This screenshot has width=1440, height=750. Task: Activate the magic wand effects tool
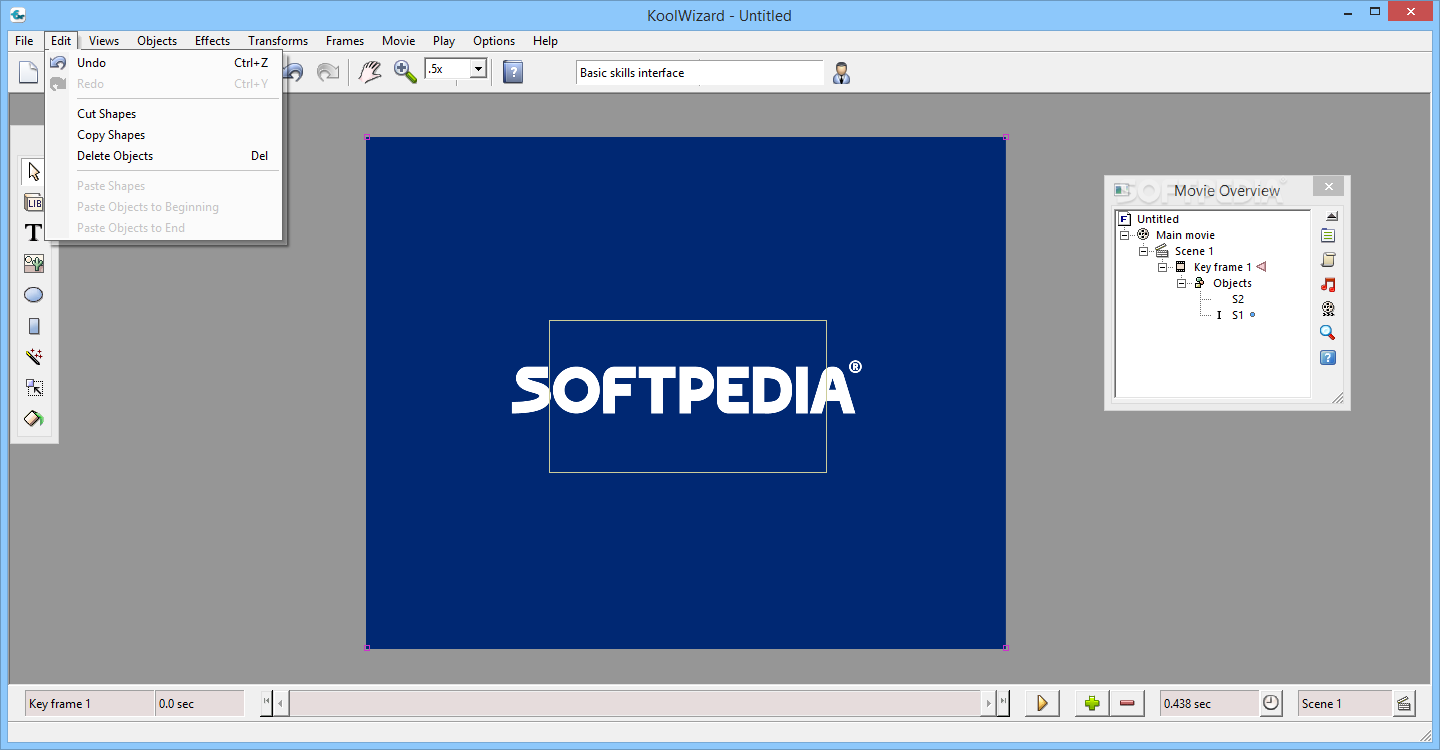pyautogui.click(x=34, y=357)
